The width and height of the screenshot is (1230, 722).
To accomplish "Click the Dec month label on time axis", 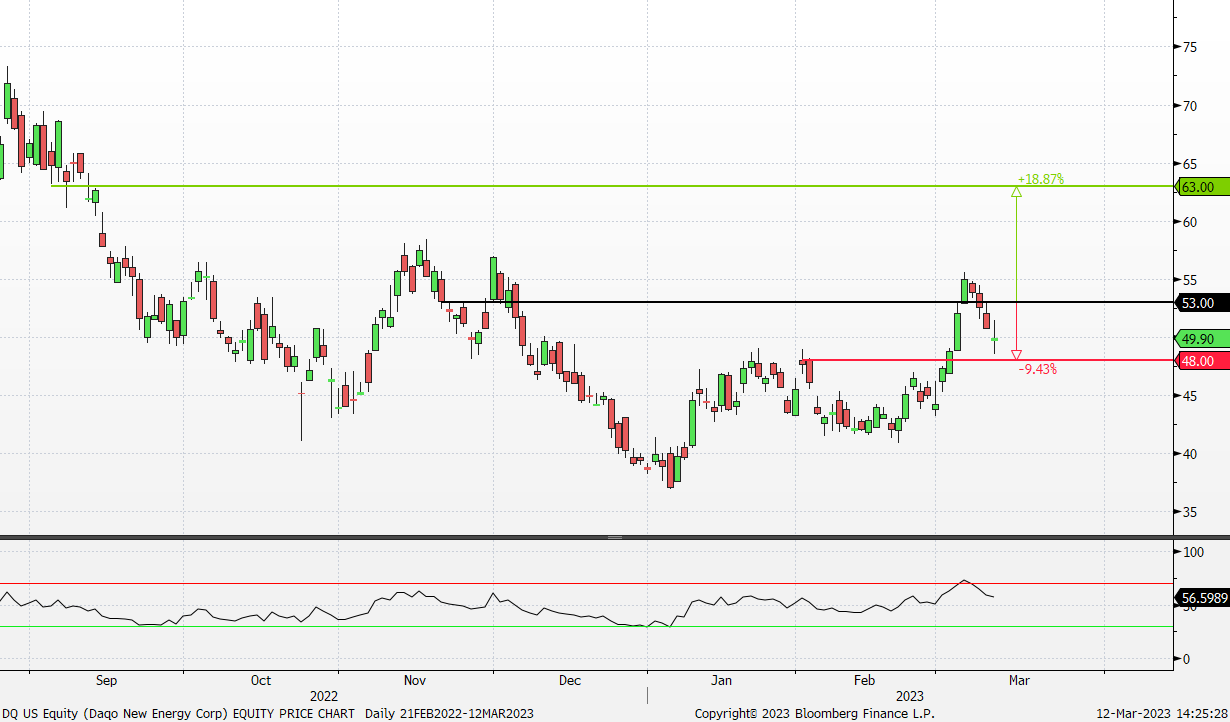I will pyautogui.click(x=569, y=680).
